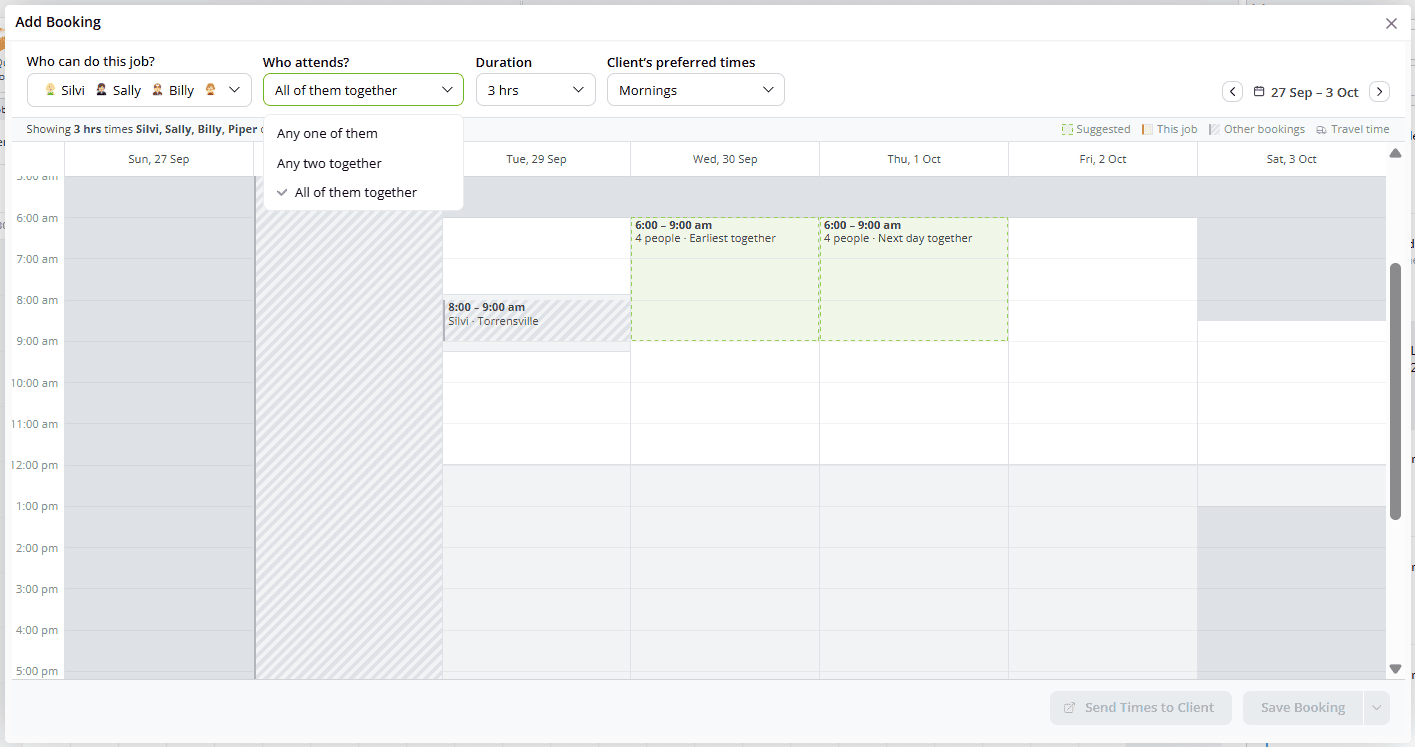
Task: Choose checked 'All of them together' option
Action: coord(363,192)
